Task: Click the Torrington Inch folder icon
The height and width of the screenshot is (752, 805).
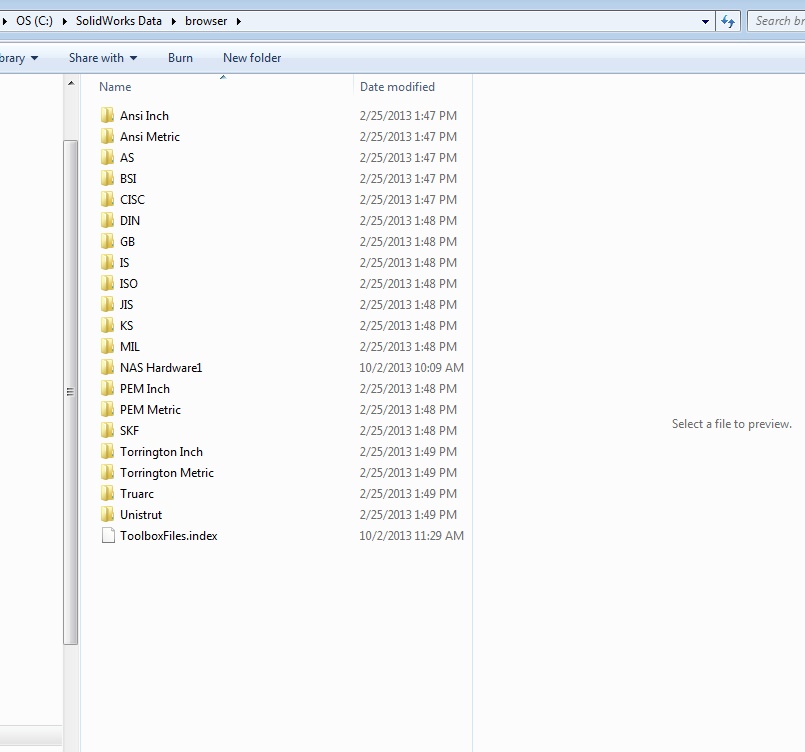Action: tap(107, 451)
